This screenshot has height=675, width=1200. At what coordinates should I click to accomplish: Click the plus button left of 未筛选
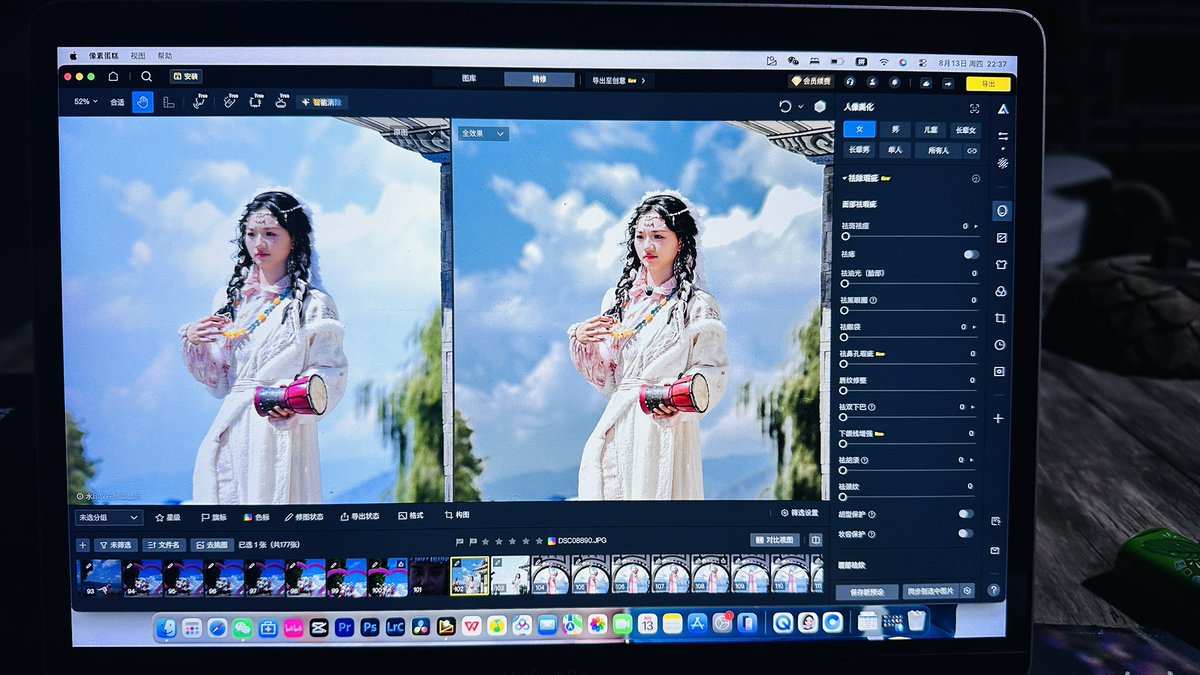[83, 545]
